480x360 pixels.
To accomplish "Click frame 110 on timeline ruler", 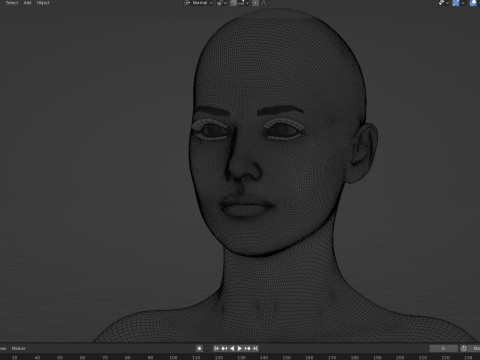I will (196, 357).
